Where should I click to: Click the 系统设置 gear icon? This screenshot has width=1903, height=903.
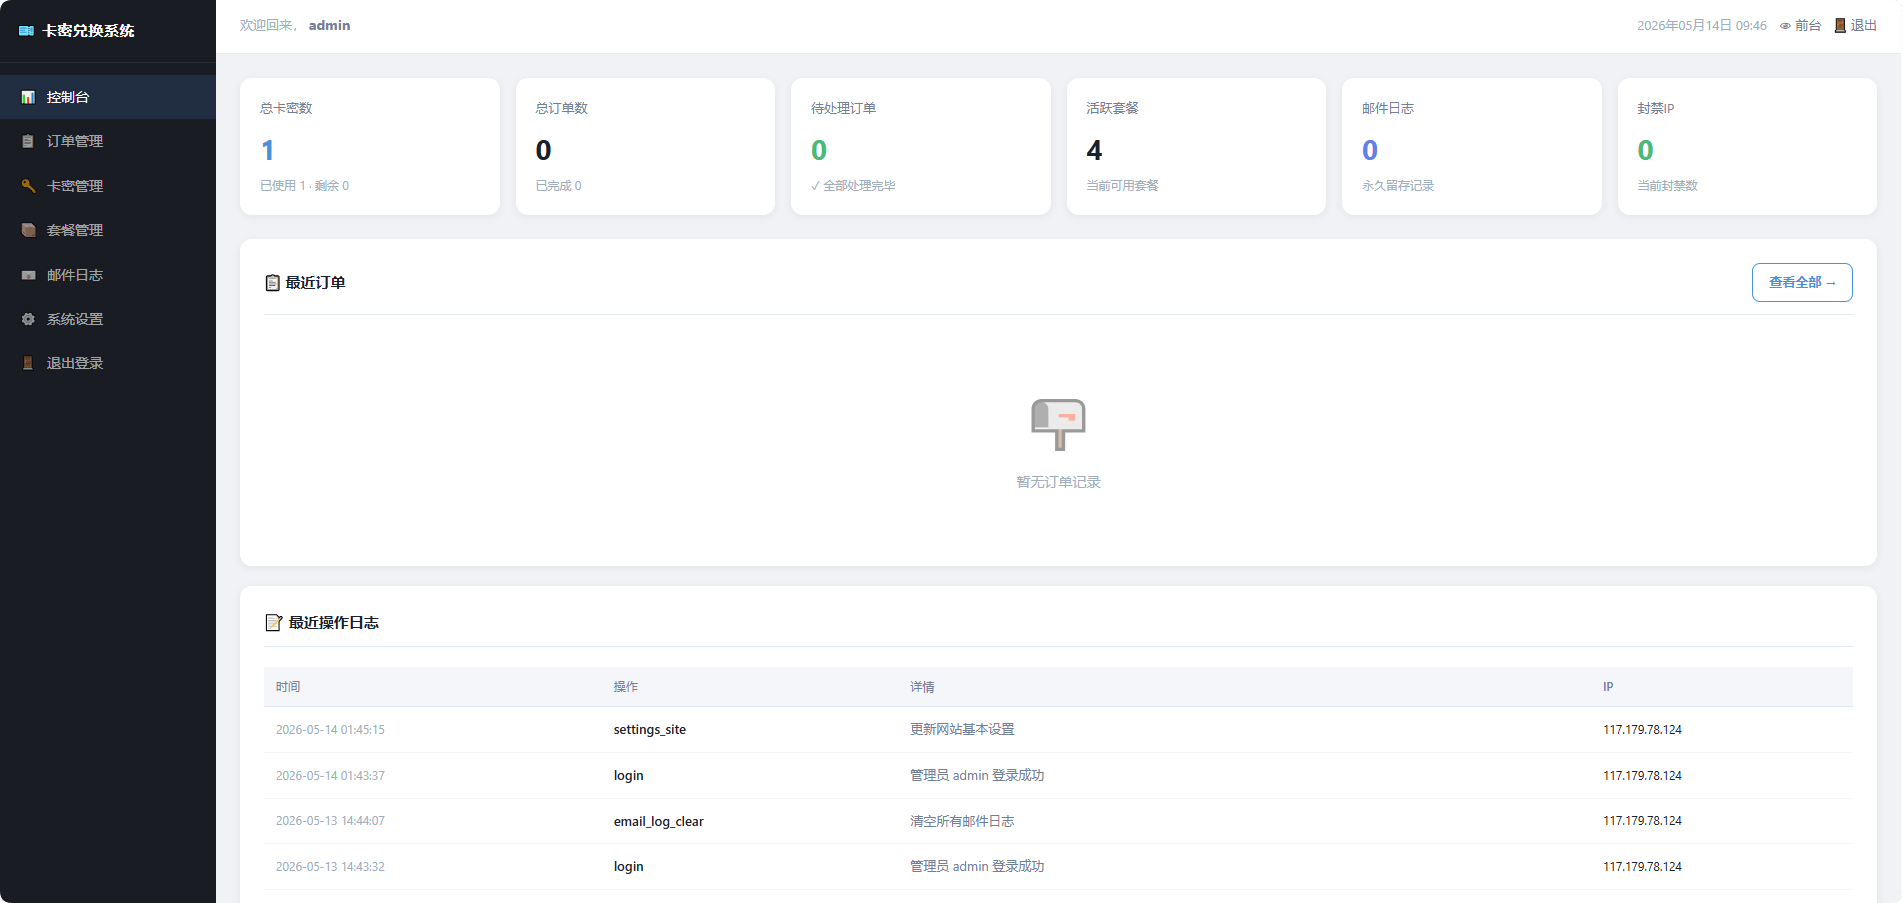click(28, 319)
